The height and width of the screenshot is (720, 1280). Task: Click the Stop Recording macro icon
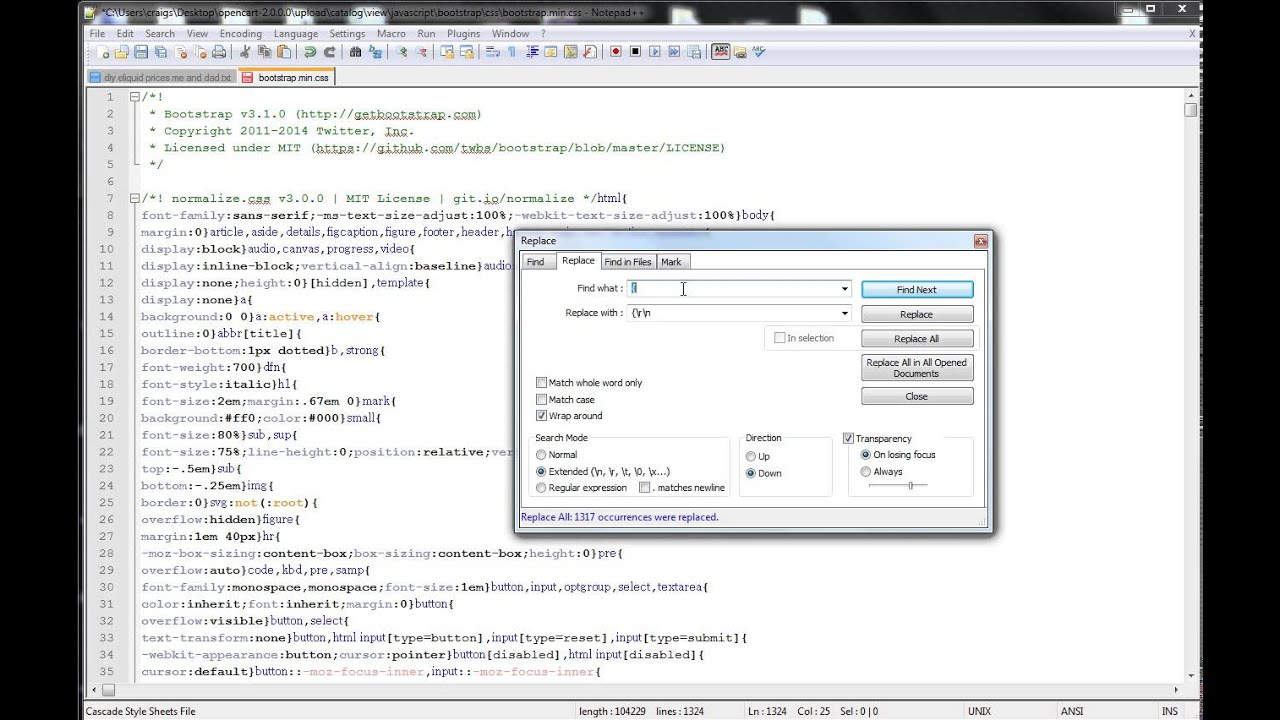click(x=636, y=52)
